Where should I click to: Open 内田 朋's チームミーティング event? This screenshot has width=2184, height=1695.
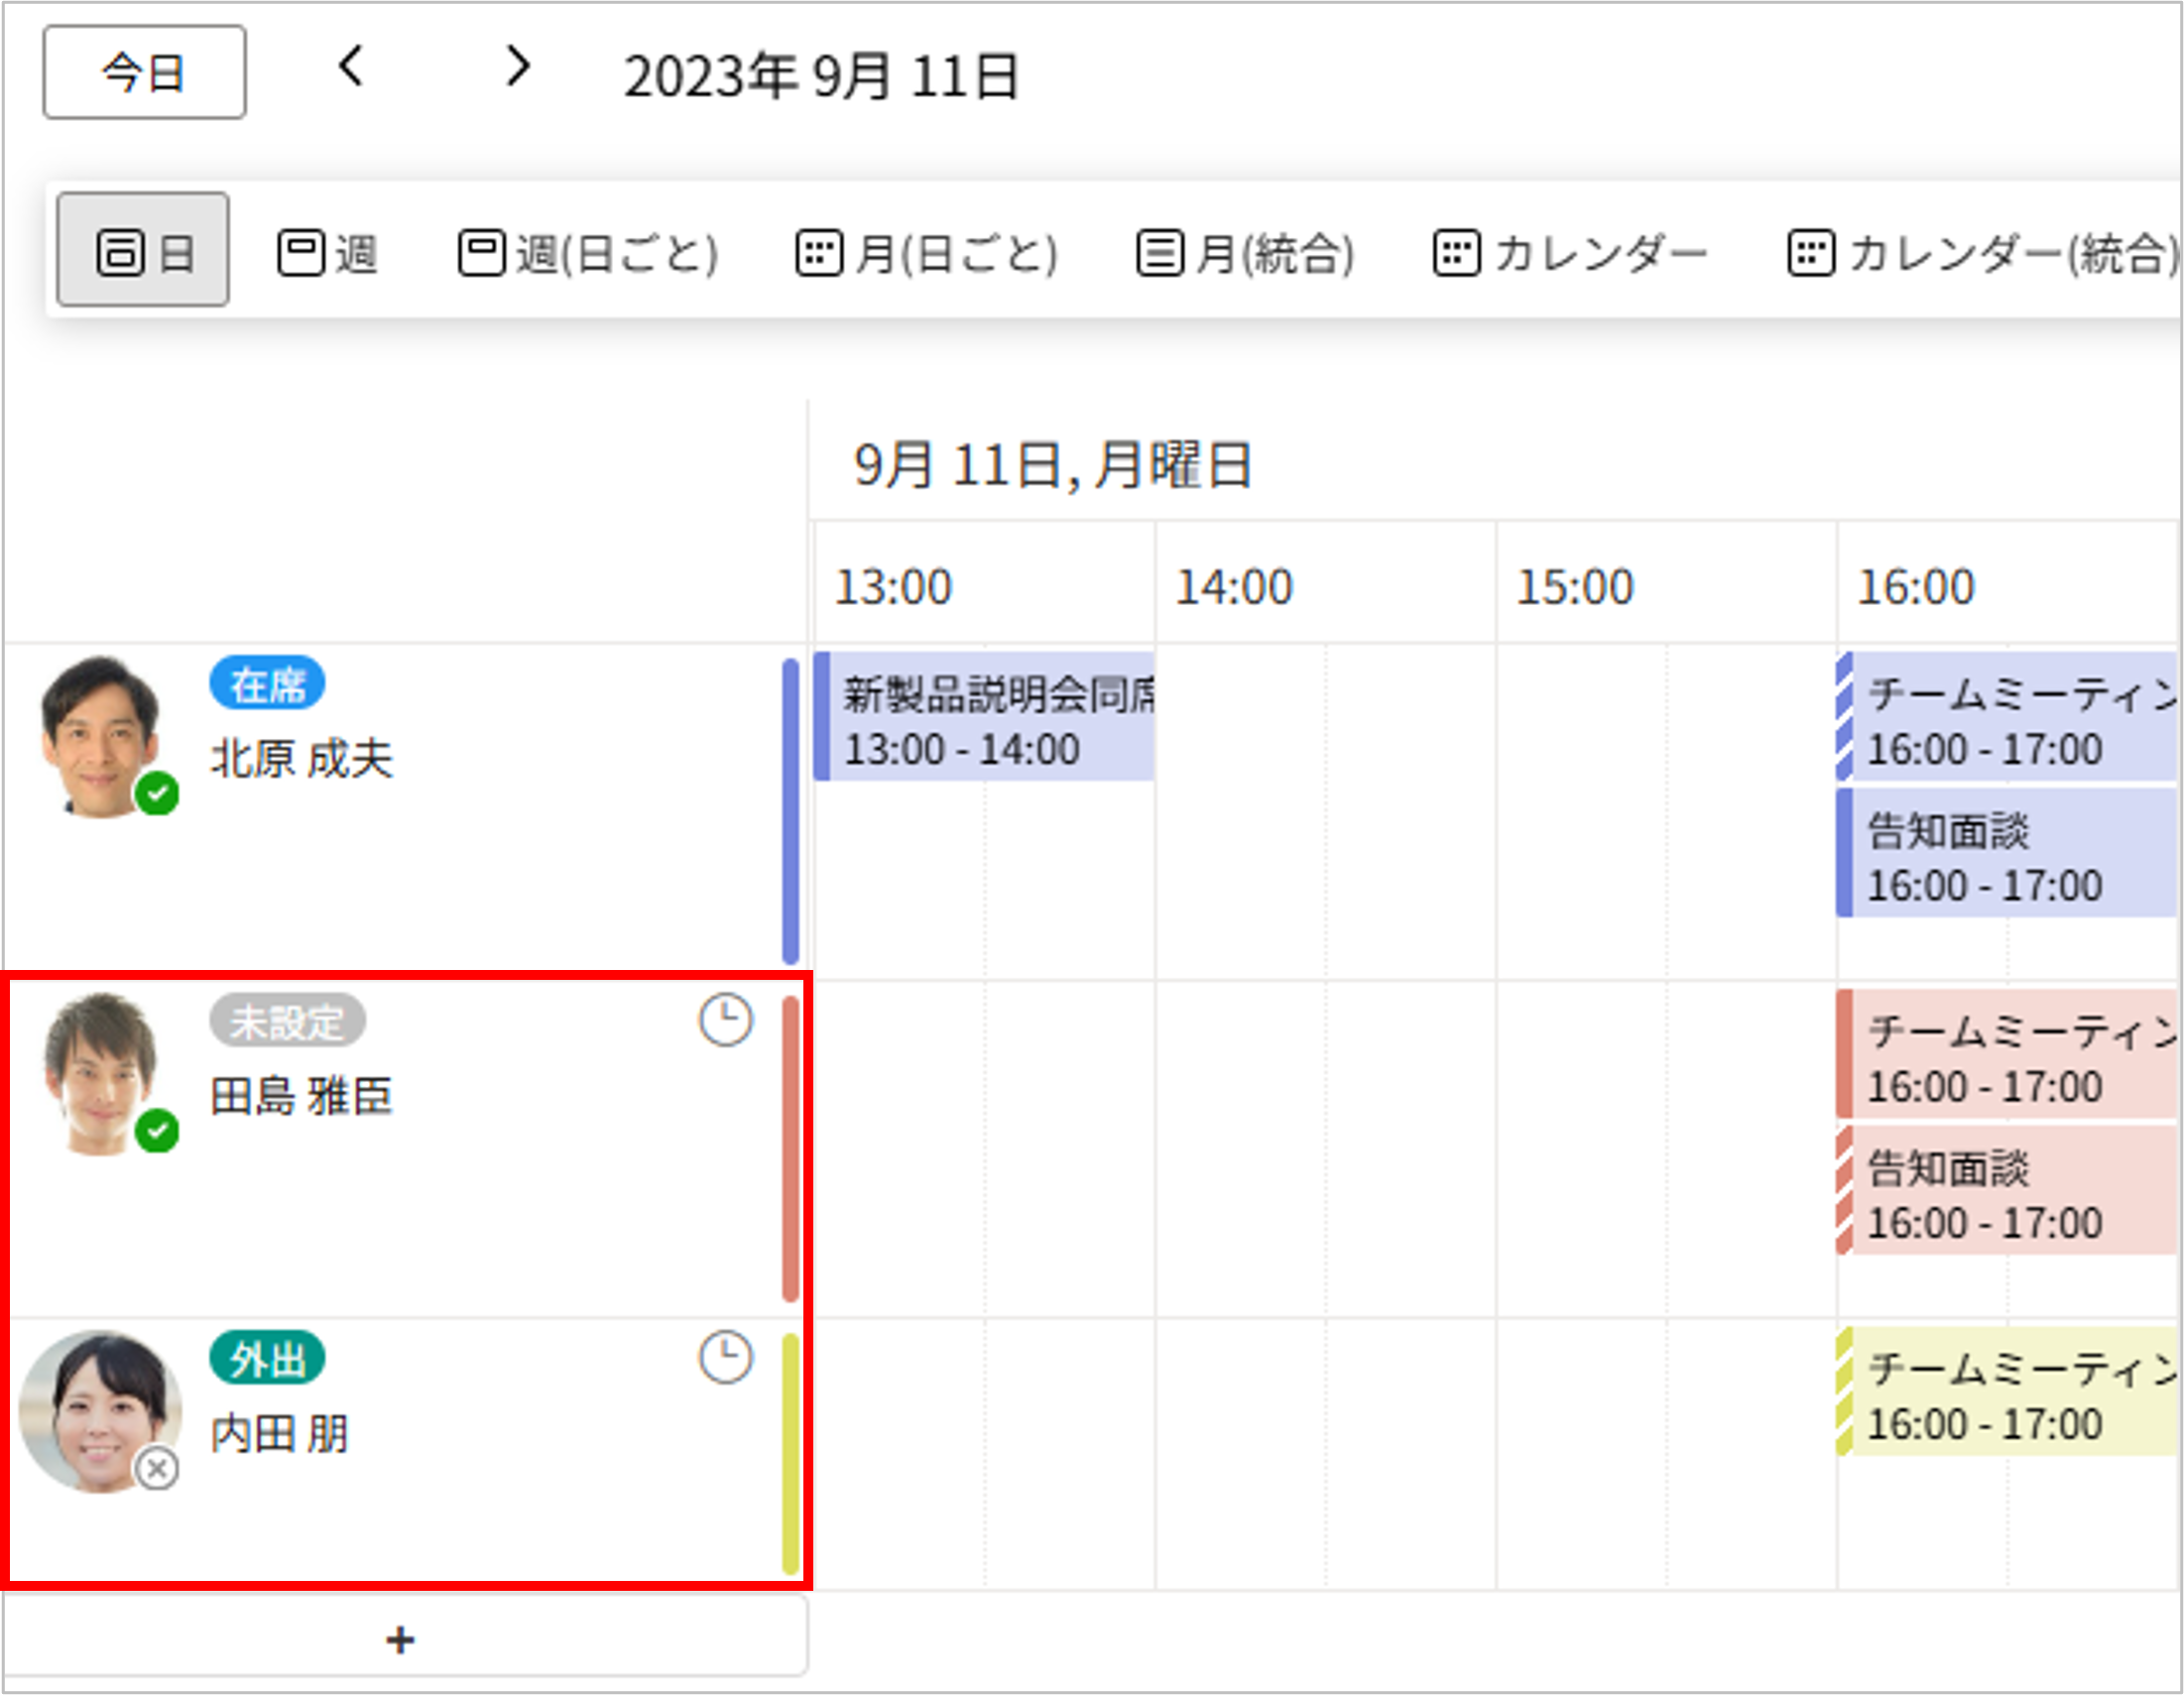pyautogui.click(x=2010, y=1392)
